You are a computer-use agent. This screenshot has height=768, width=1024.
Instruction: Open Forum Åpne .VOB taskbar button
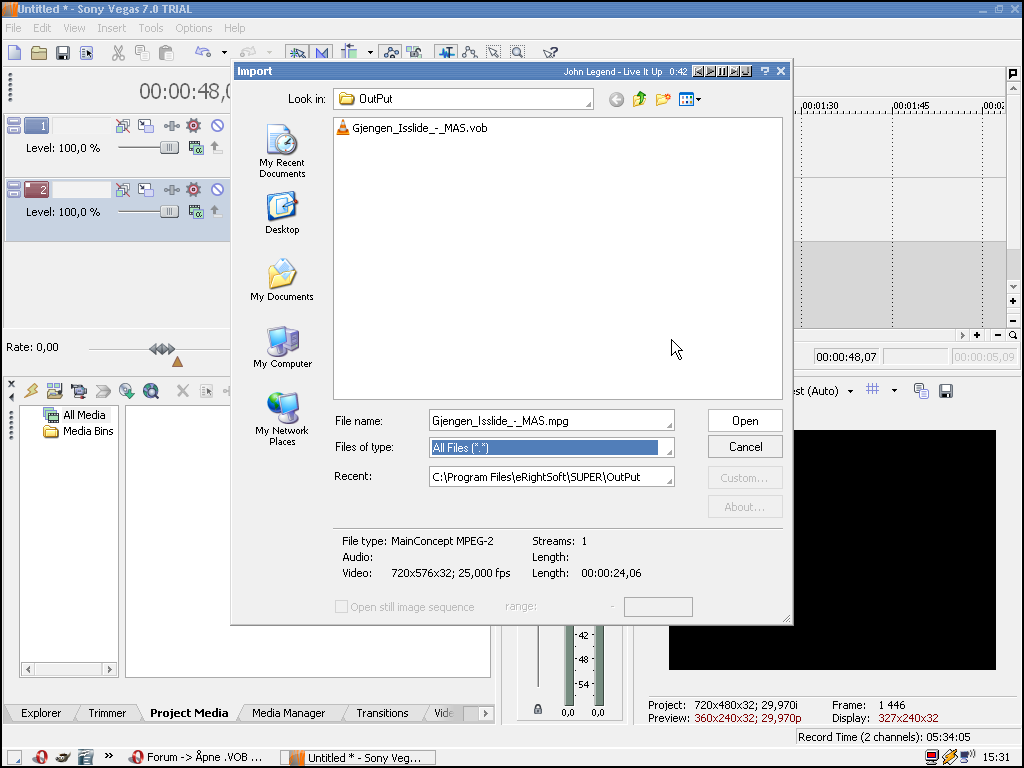point(197,757)
